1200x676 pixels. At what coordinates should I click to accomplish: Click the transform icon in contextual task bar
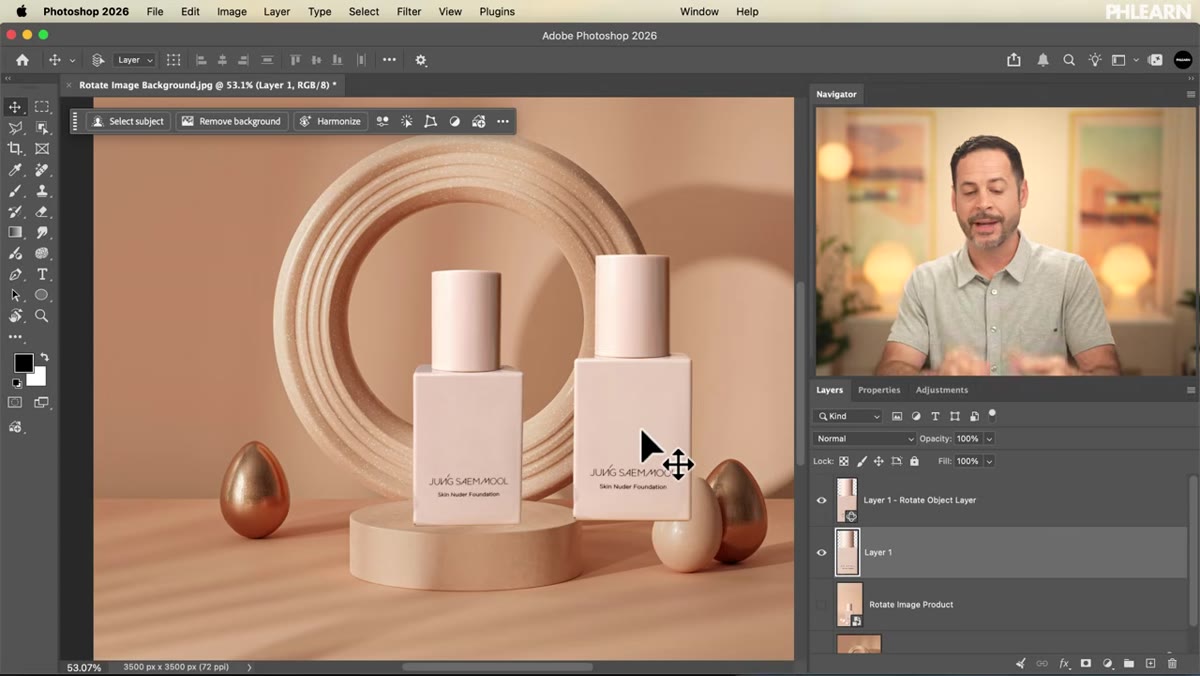tap(431, 121)
